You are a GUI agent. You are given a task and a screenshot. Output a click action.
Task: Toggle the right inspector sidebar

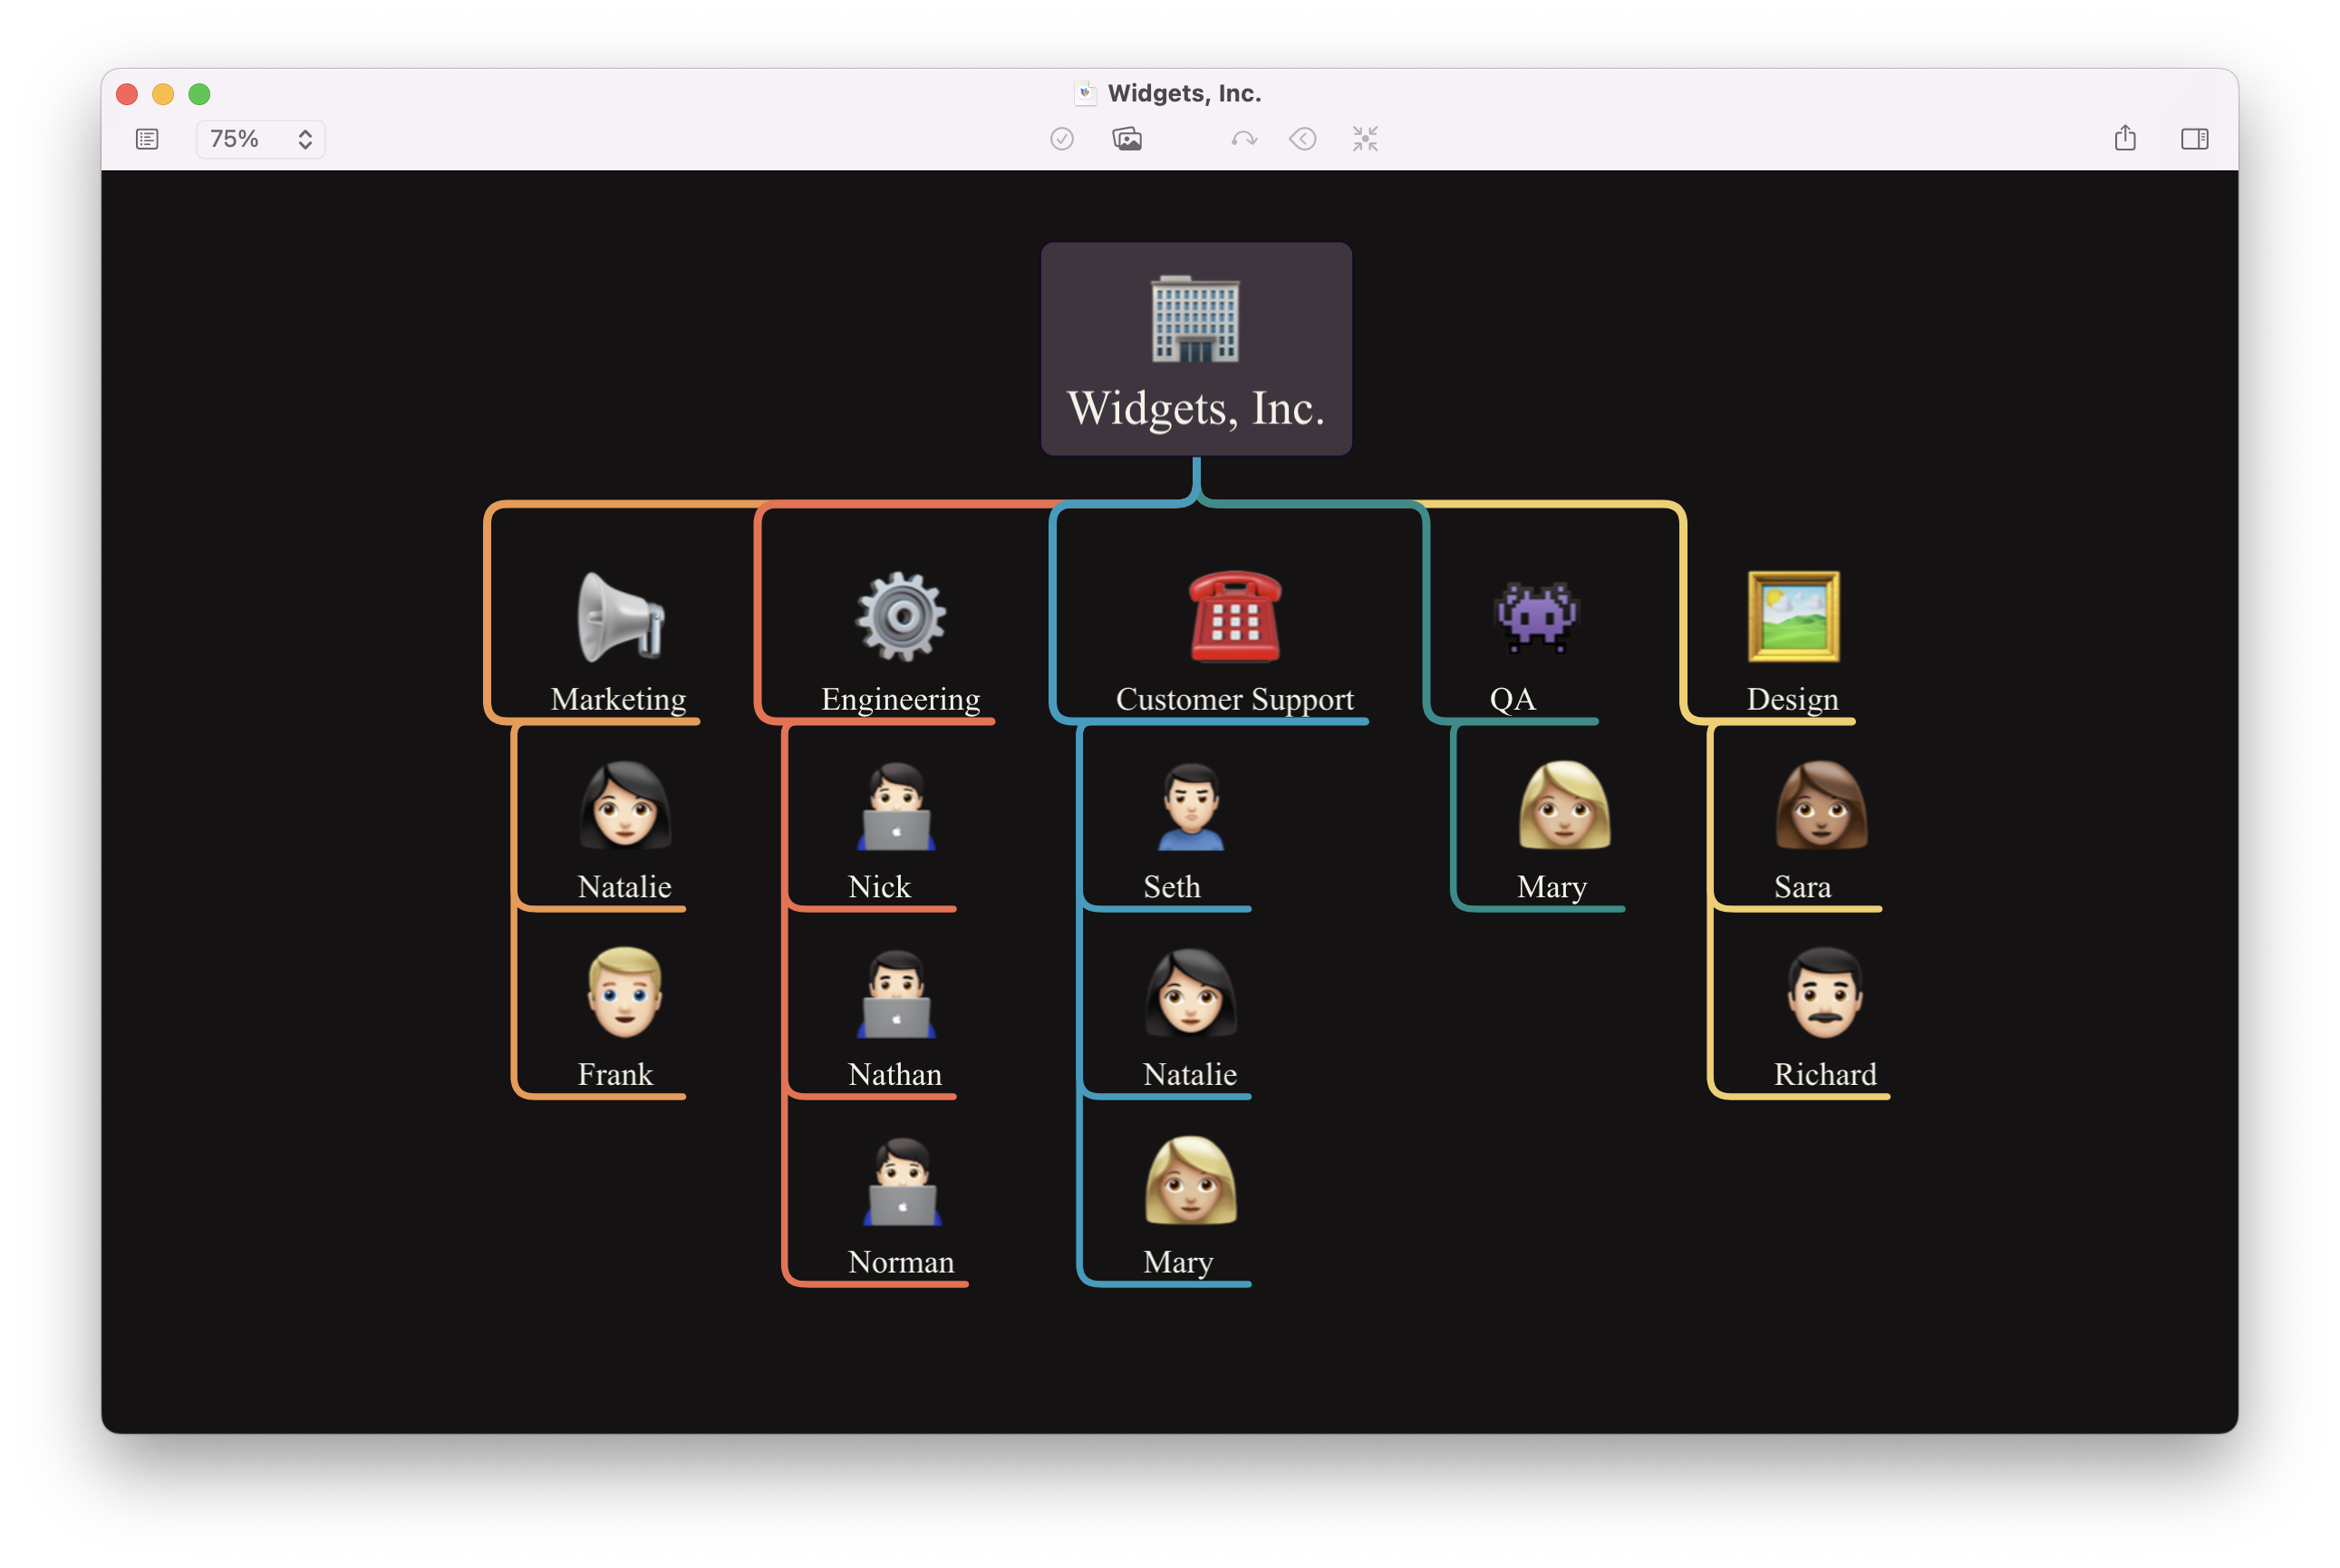click(x=2194, y=139)
